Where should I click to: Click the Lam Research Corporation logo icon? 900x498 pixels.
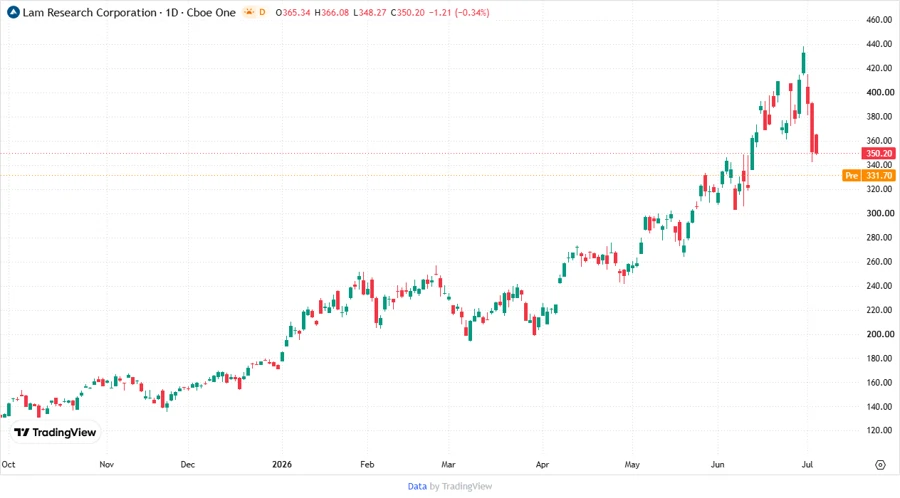coord(13,12)
